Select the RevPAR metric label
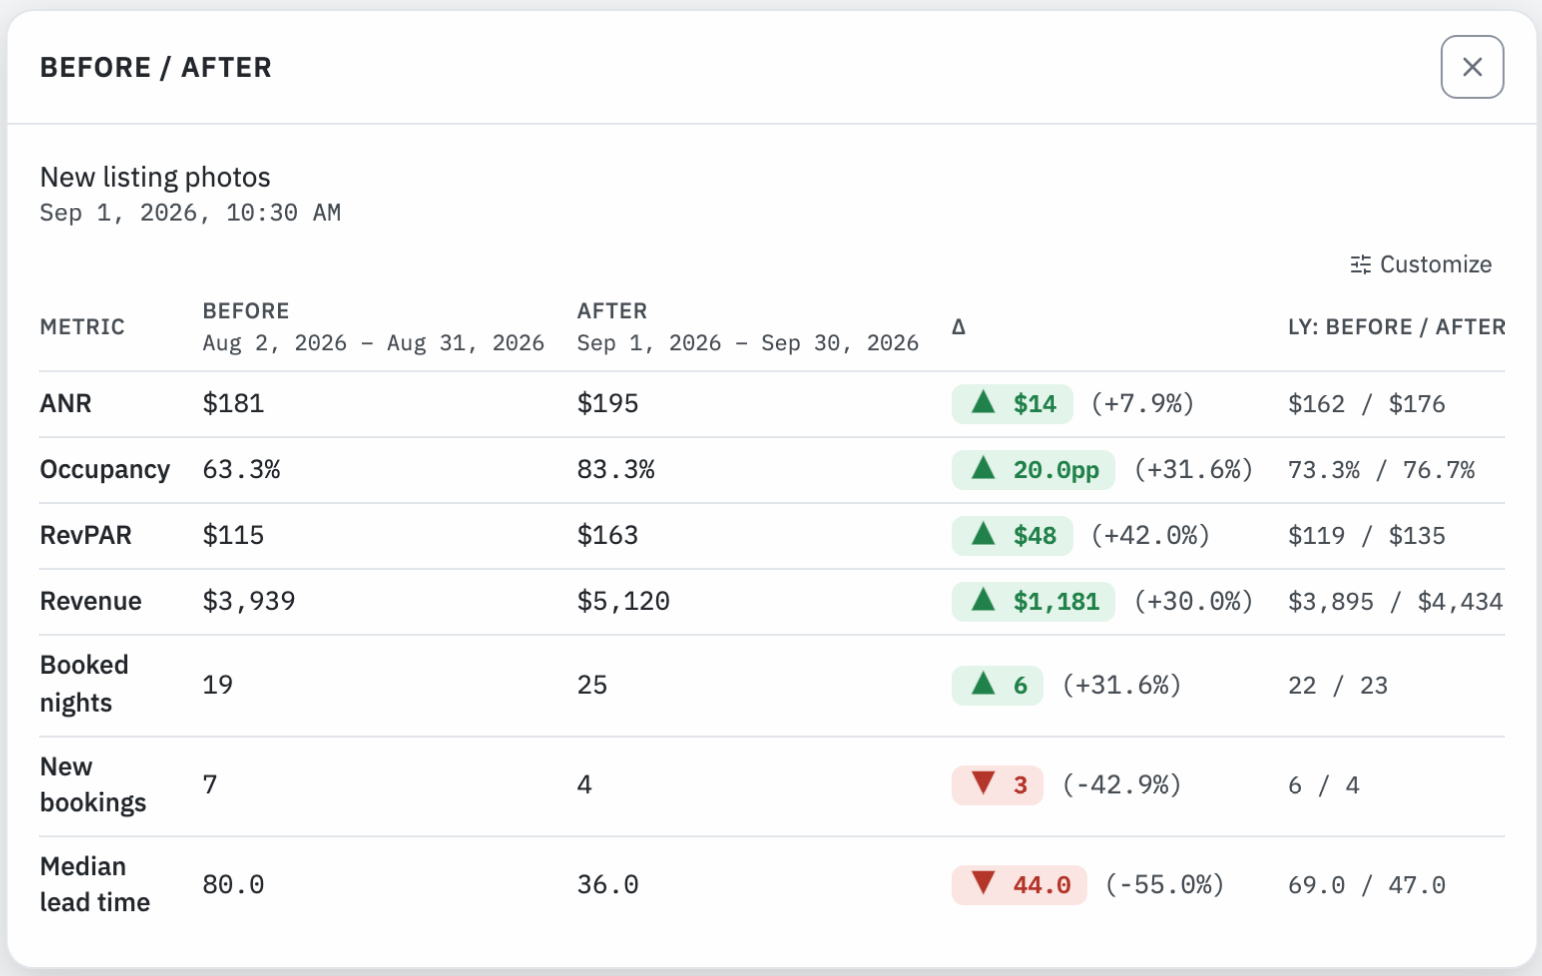Viewport: 1542px width, 976px height. click(86, 535)
